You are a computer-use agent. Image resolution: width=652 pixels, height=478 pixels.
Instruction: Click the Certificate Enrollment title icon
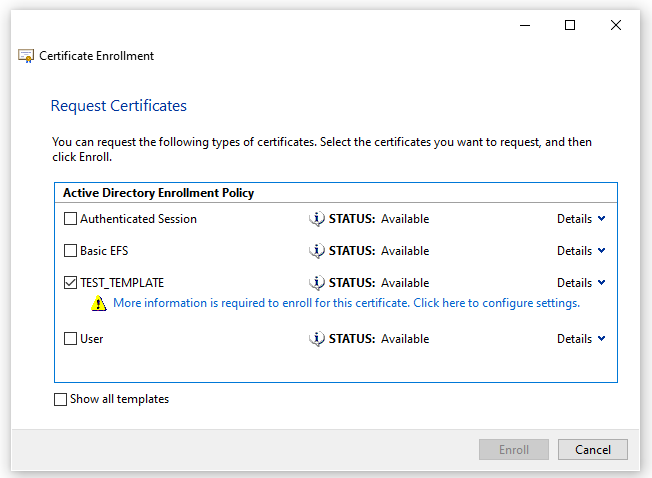pos(27,56)
